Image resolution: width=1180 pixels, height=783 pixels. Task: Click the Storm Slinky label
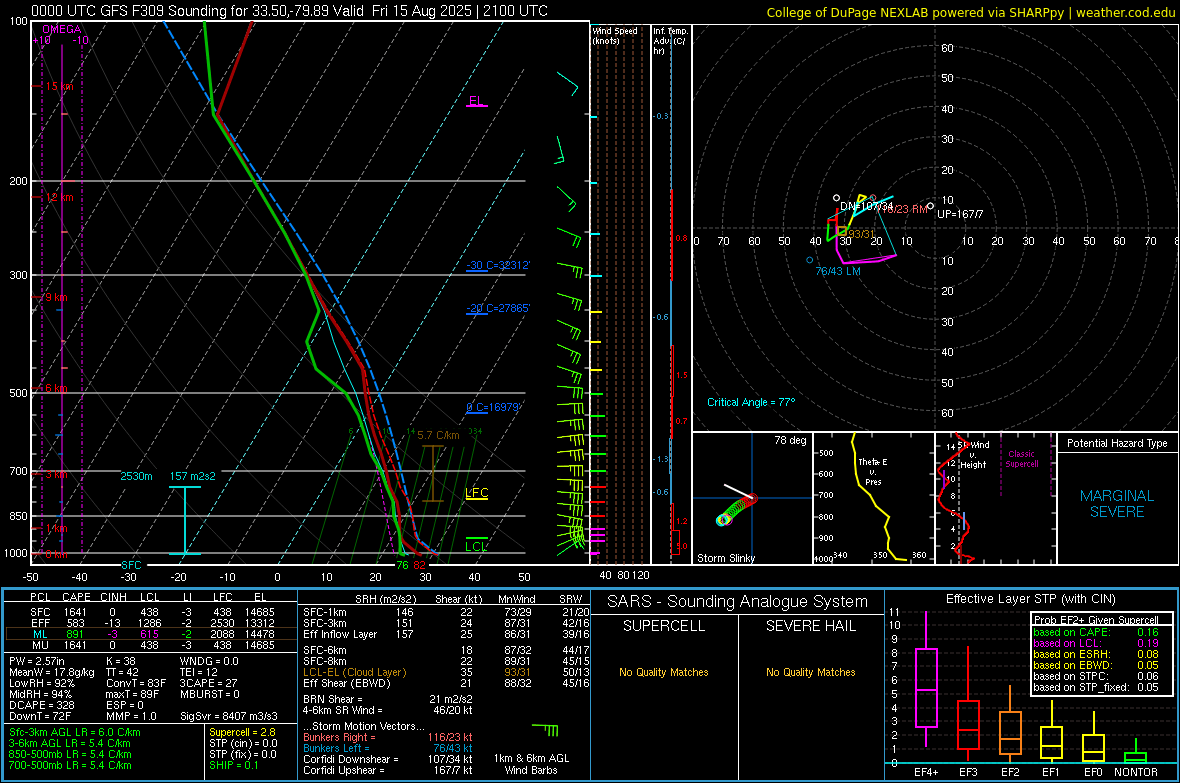coord(725,559)
